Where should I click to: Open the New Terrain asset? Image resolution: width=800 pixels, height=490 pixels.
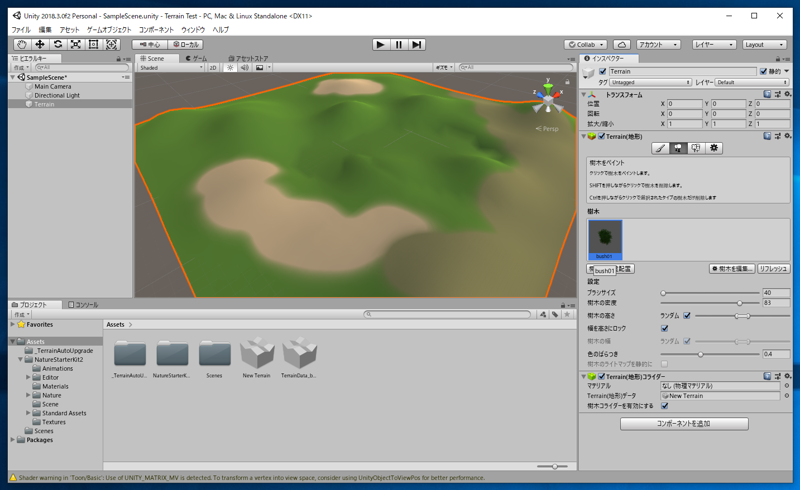coord(257,357)
